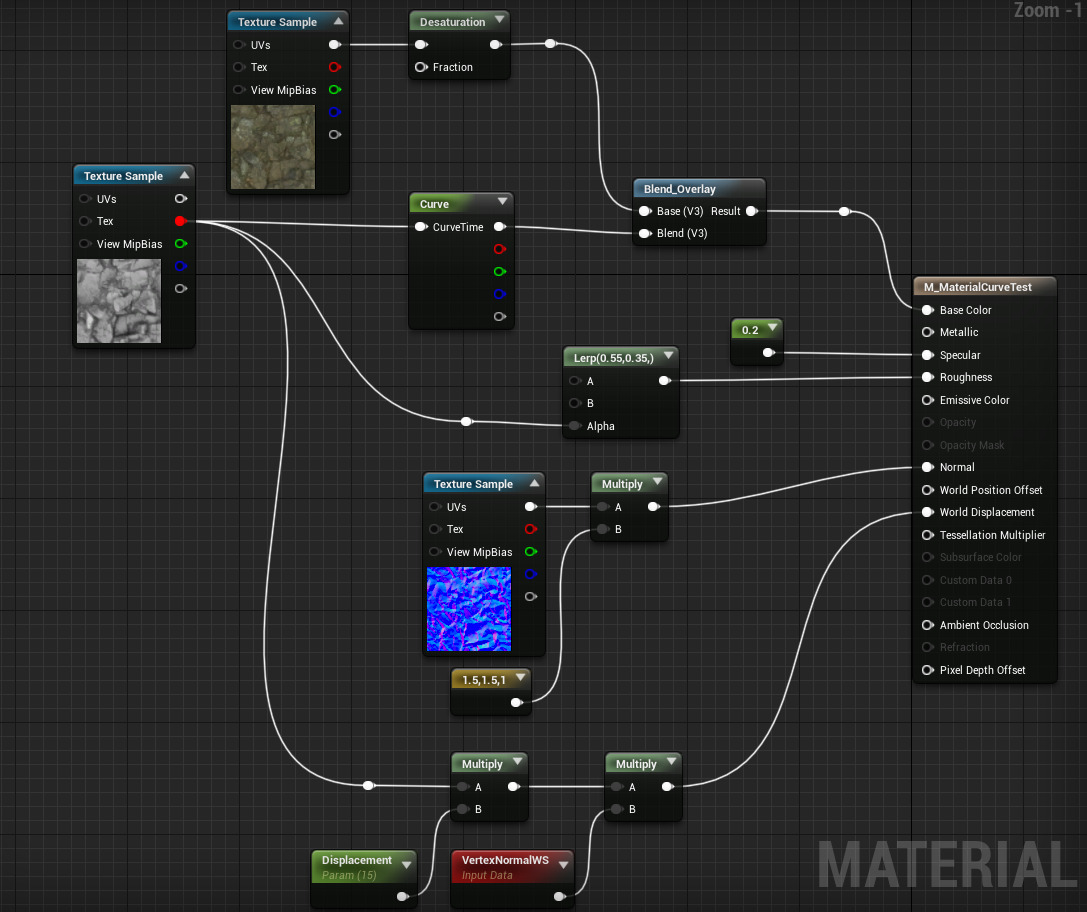Select the Metallic input pin
Screen dimensions: 1087x912
(928, 332)
